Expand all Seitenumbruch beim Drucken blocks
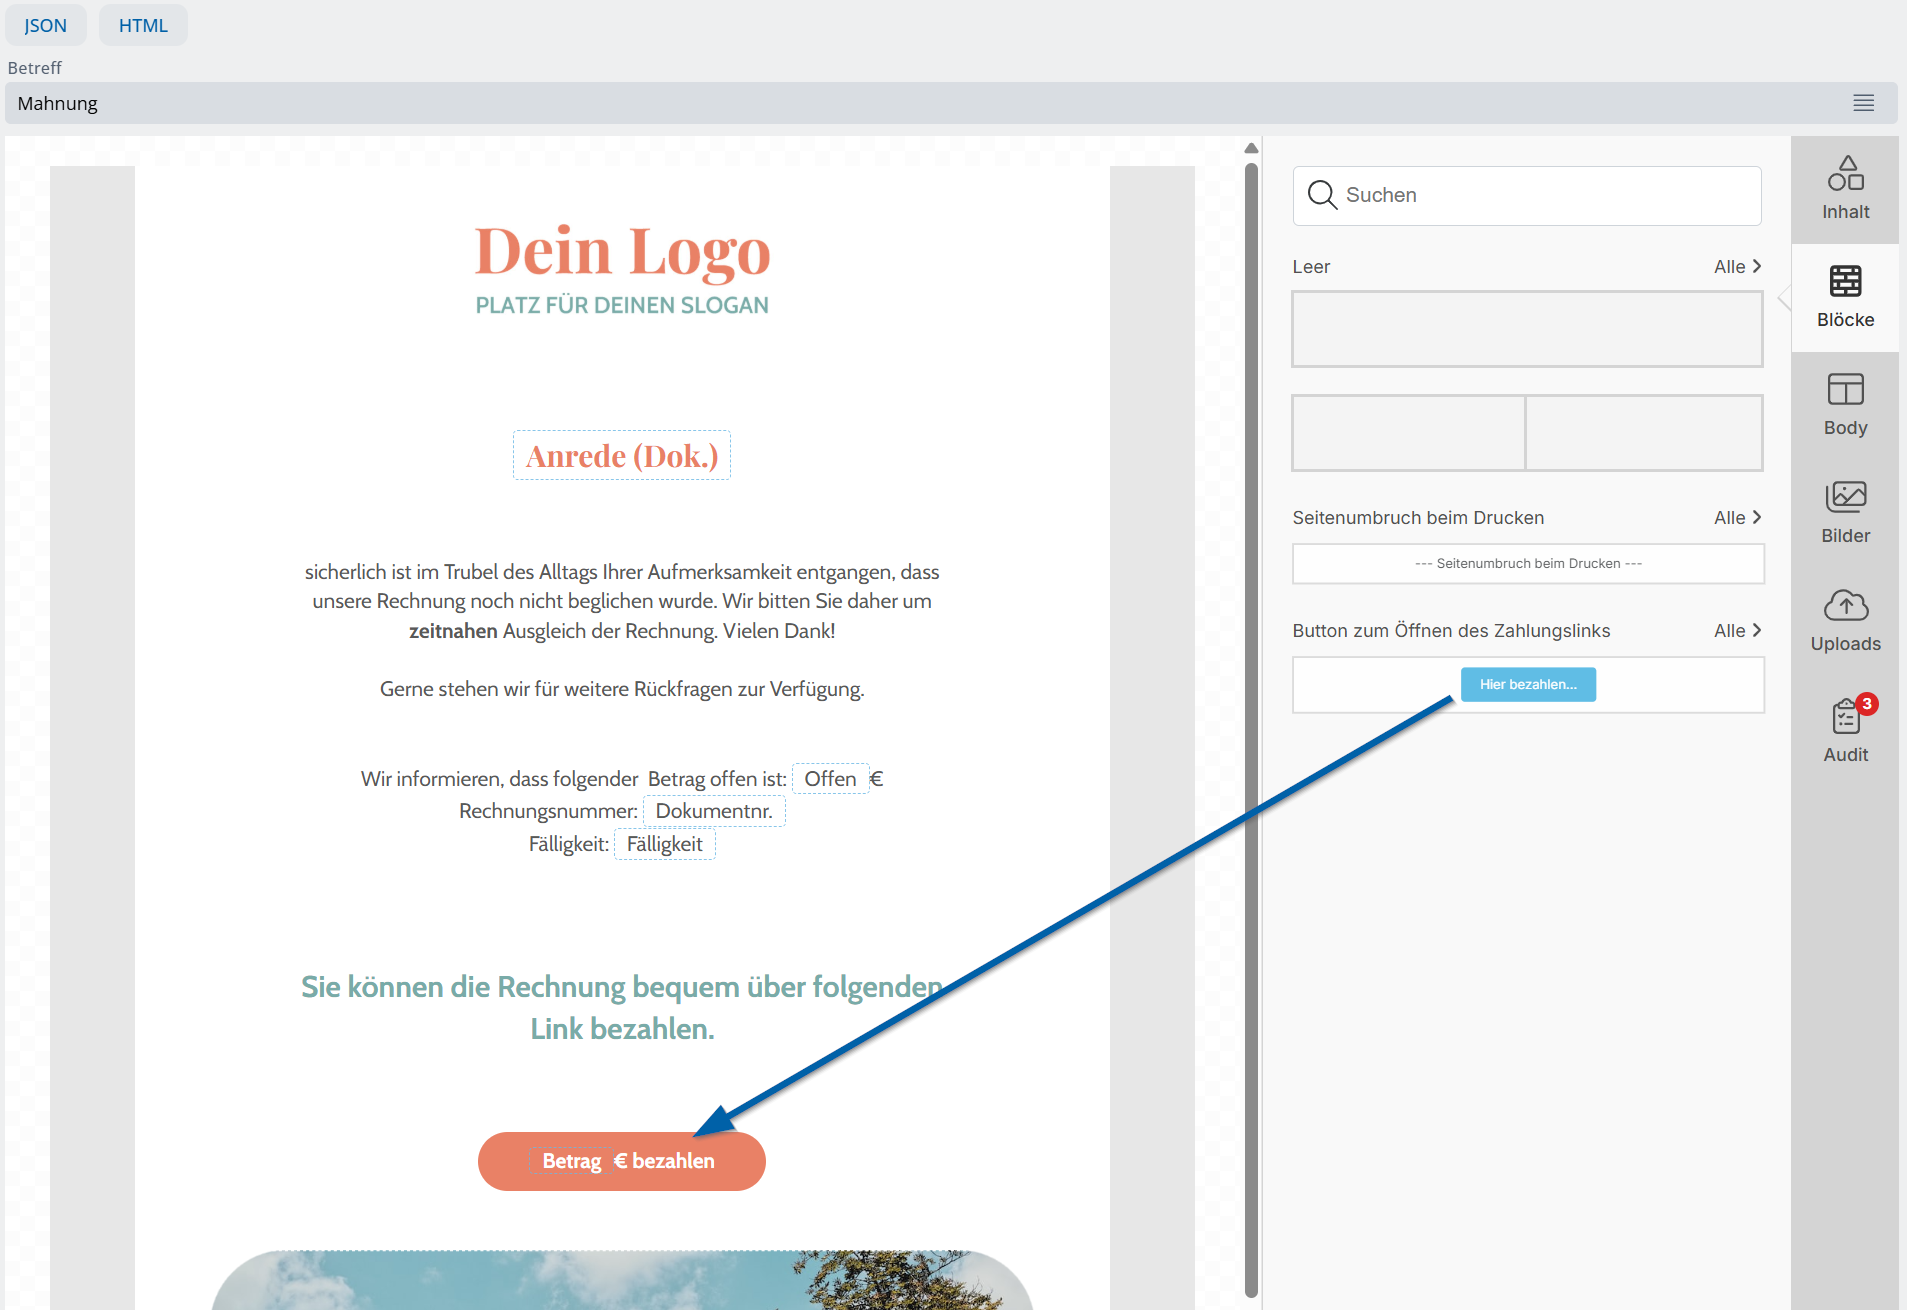This screenshot has width=1907, height=1310. [1737, 518]
